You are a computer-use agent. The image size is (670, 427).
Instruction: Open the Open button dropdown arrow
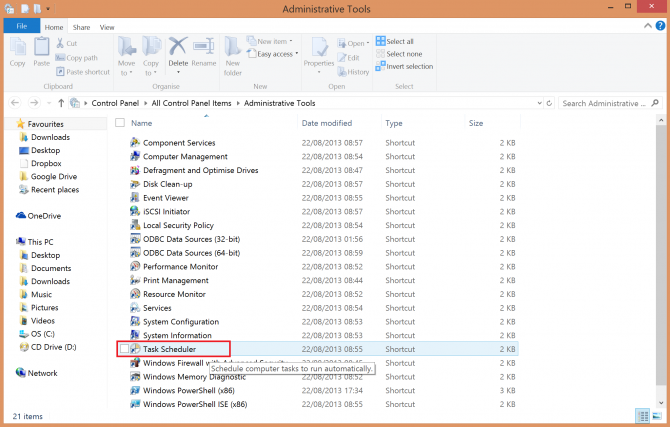pyautogui.click(x=368, y=43)
